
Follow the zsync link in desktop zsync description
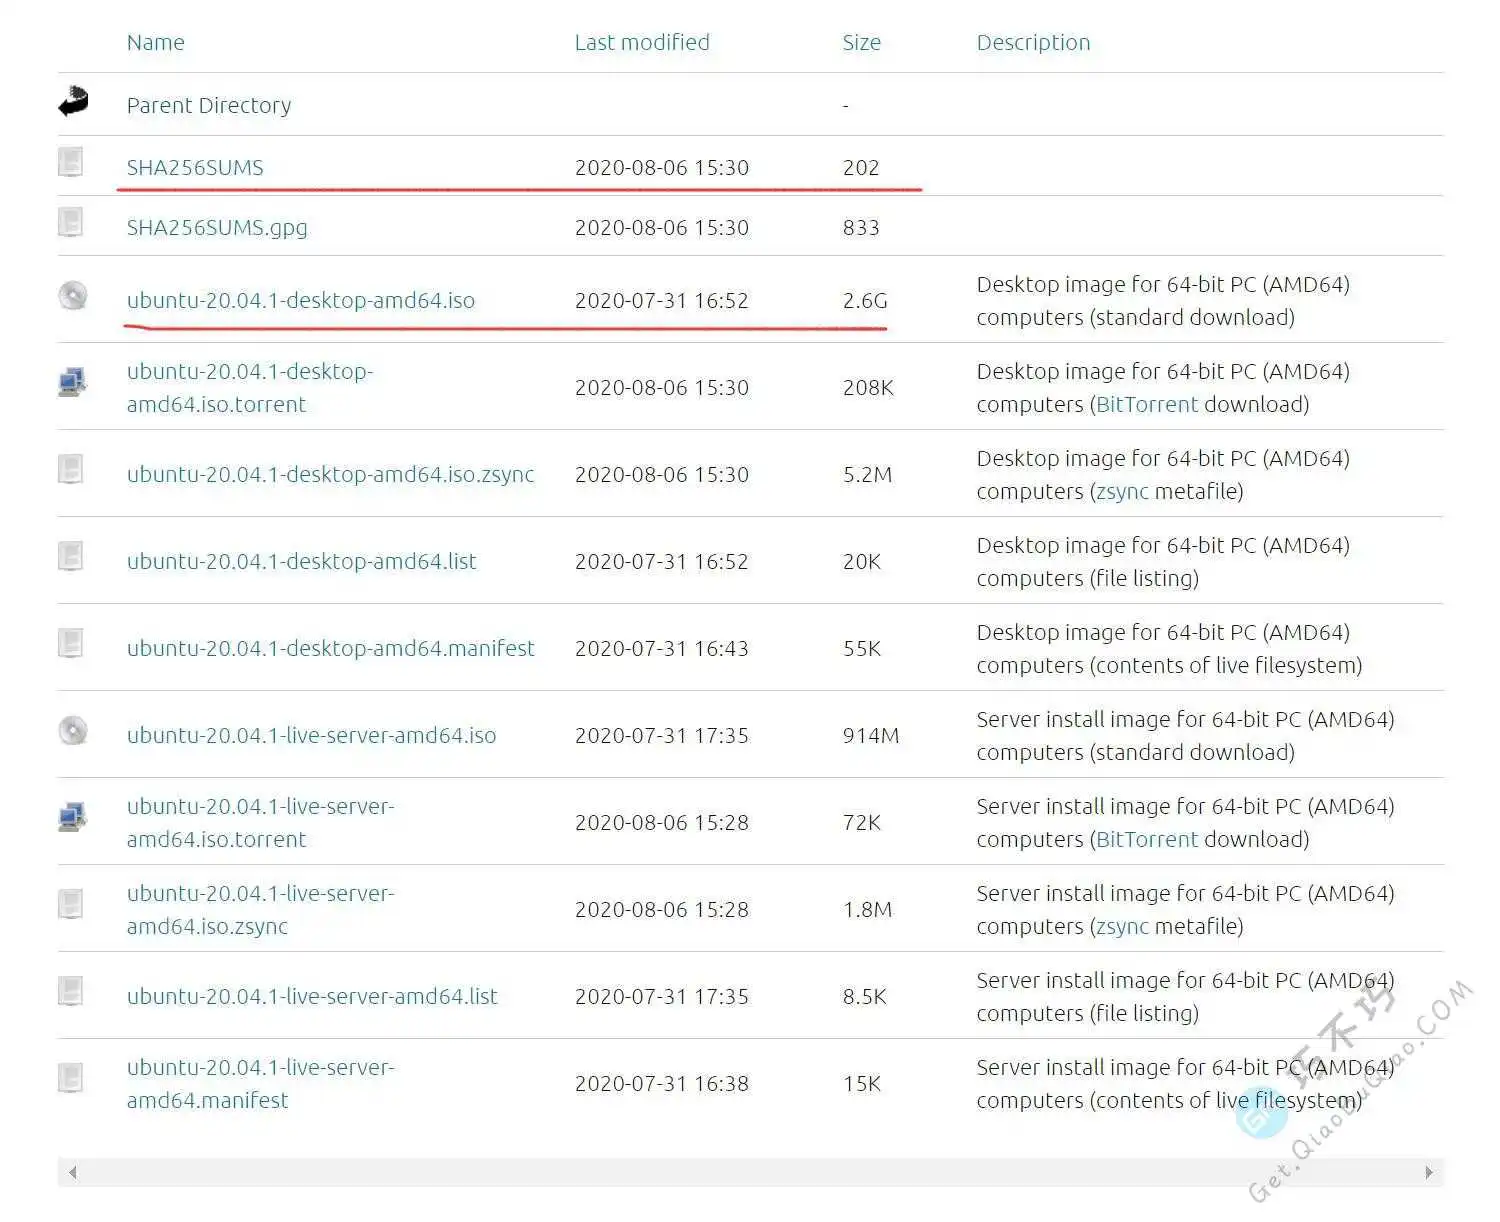coord(1123,491)
